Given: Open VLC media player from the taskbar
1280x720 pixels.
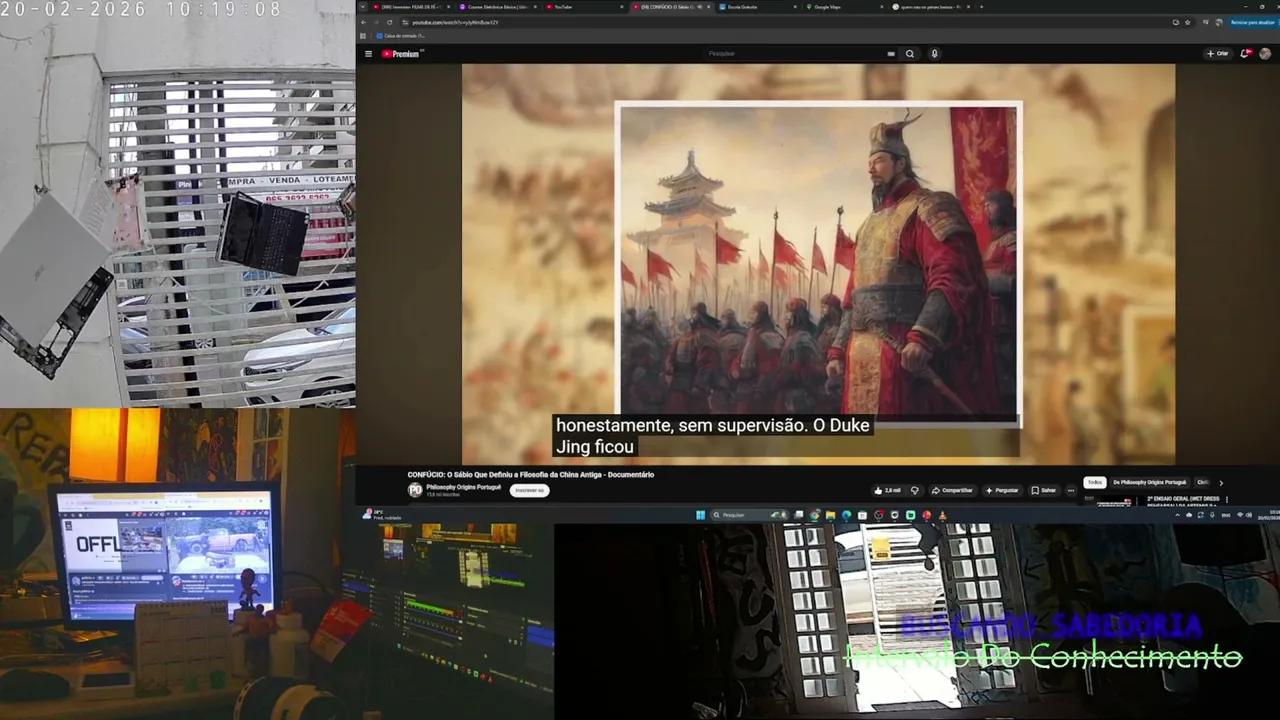Looking at the screenshot, I should pyautogui.click(x=942, y=515).
